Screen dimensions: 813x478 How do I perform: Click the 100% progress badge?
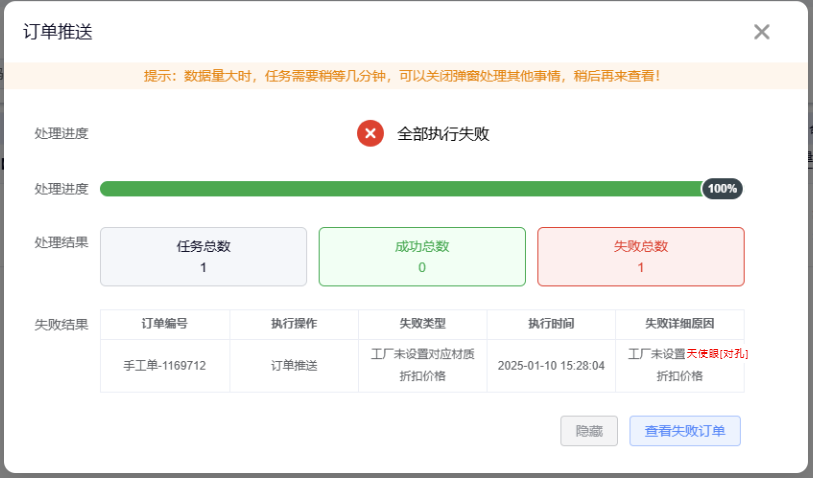pos(722,189)
